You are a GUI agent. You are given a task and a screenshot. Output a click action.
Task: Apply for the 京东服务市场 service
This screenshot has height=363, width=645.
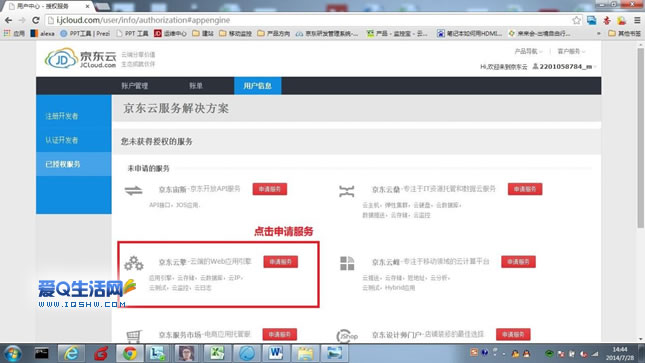coord(280,334)
